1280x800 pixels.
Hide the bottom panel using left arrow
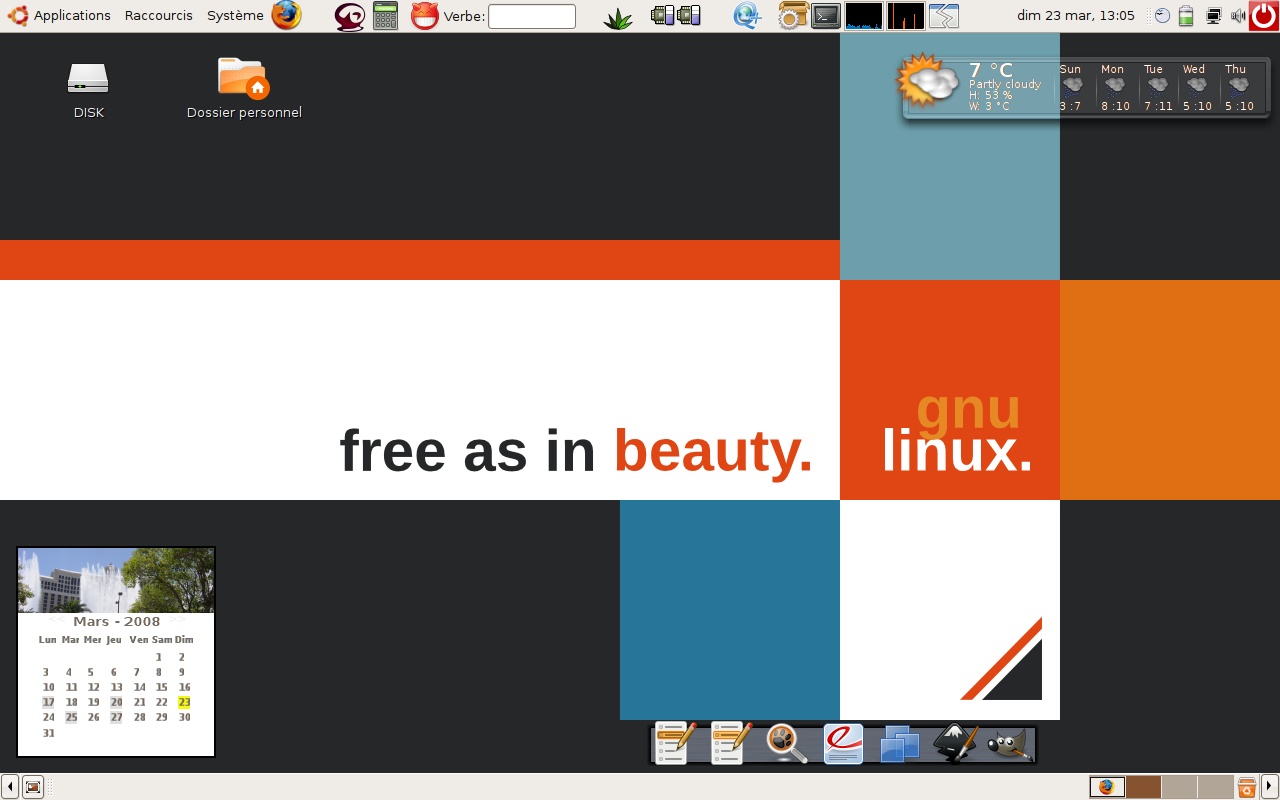coord(9,787)
